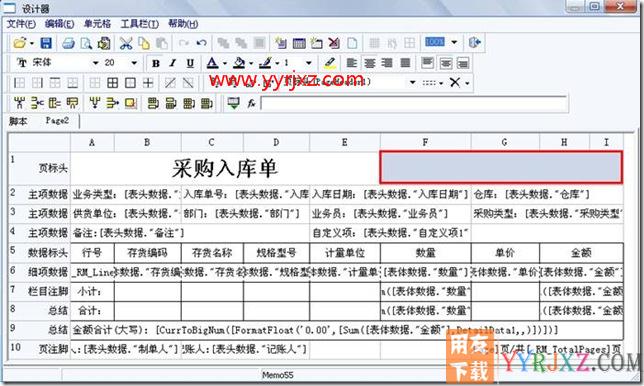This screenshot has width=644, height=386.
Task: Open the 工具栏(T) menu
Action: [x=140, y=24]
